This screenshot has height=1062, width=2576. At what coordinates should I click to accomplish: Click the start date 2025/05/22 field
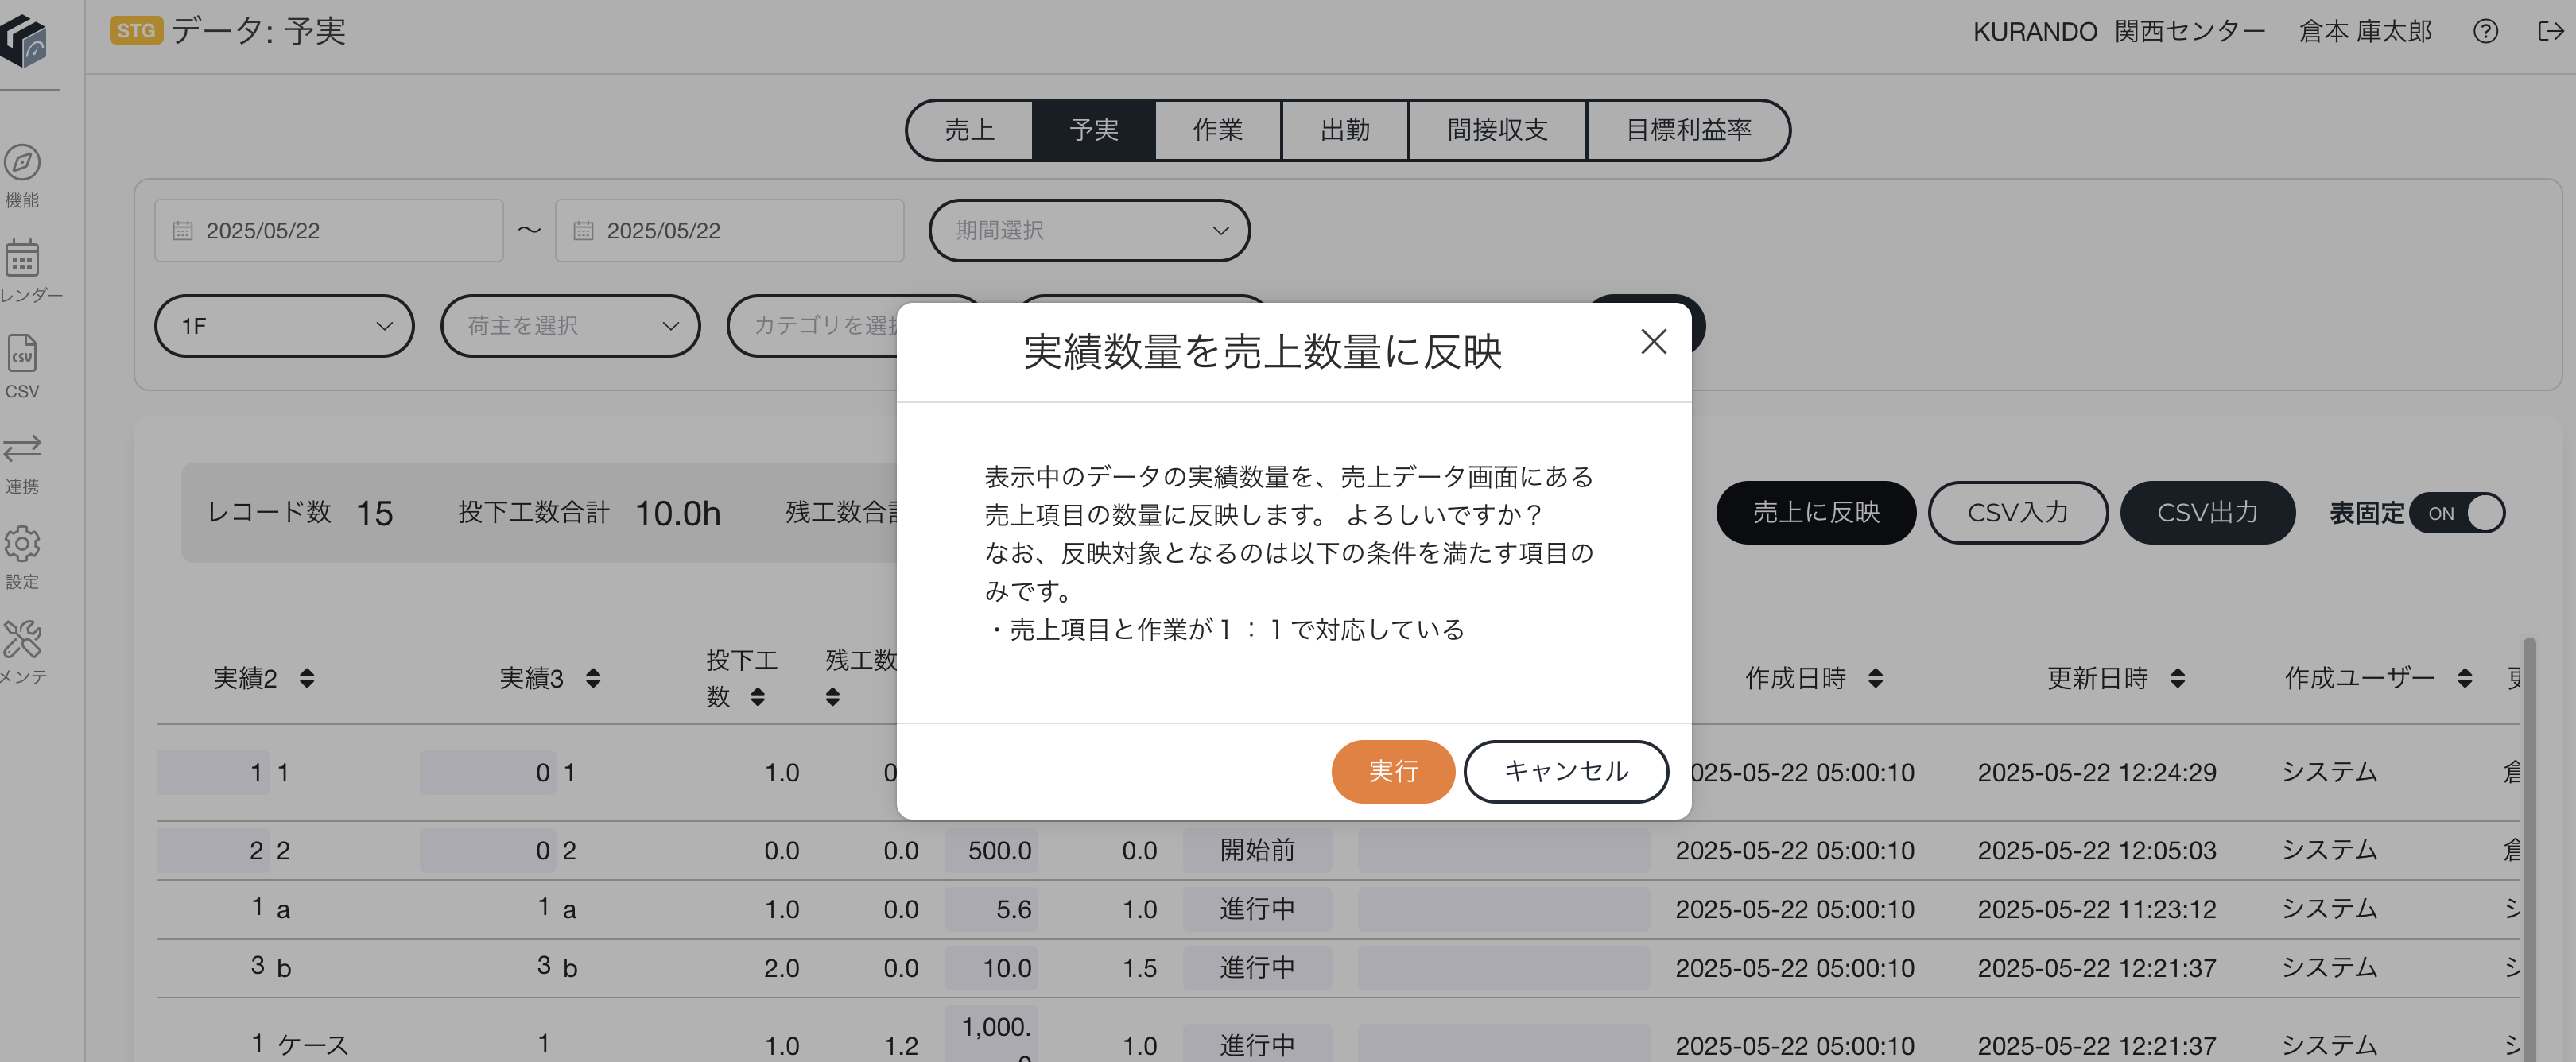point(329,231)
